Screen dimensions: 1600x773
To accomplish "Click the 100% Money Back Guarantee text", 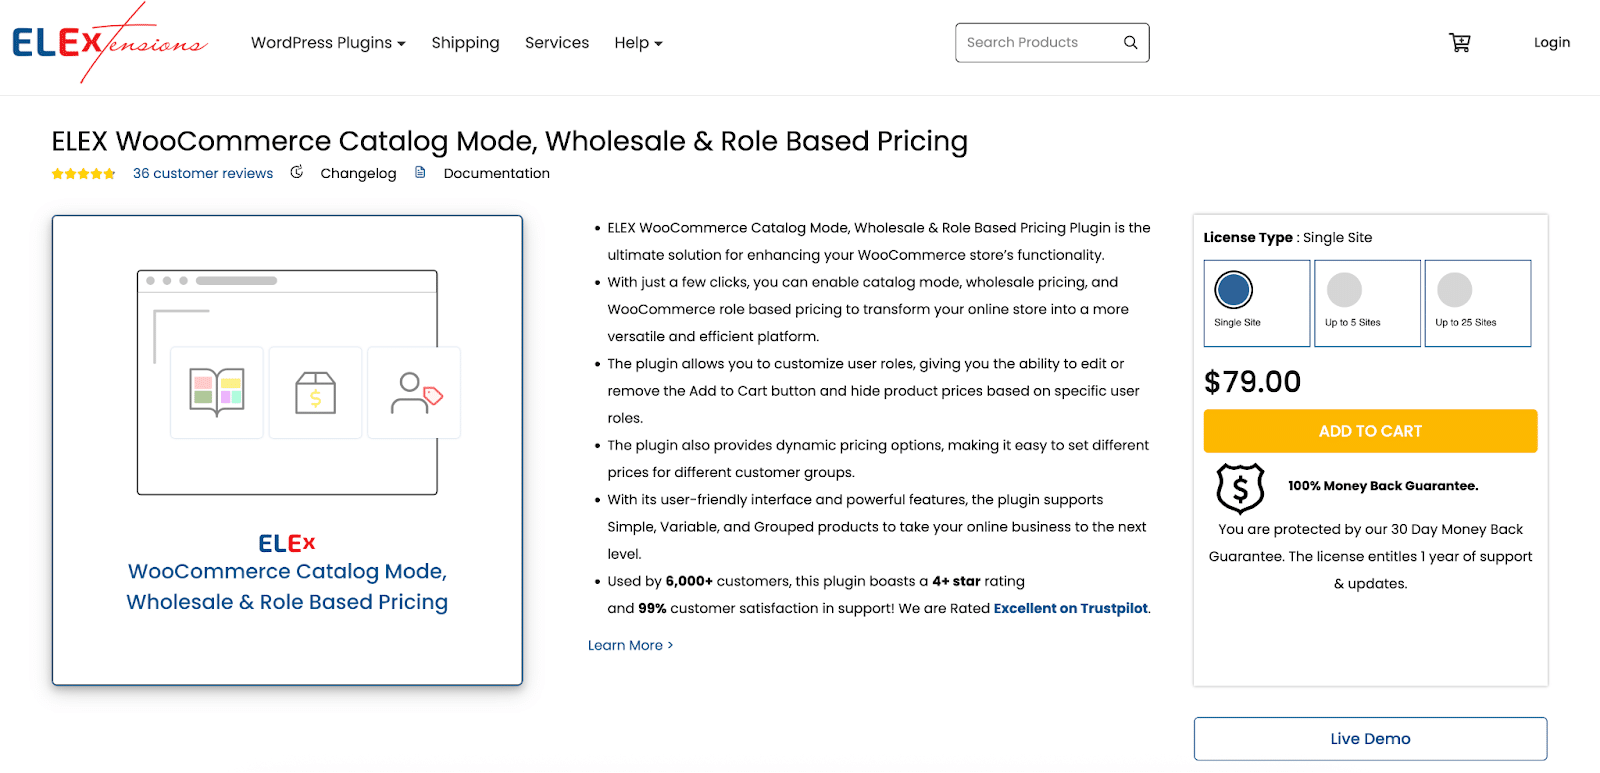I will (x=1383, y=486).
